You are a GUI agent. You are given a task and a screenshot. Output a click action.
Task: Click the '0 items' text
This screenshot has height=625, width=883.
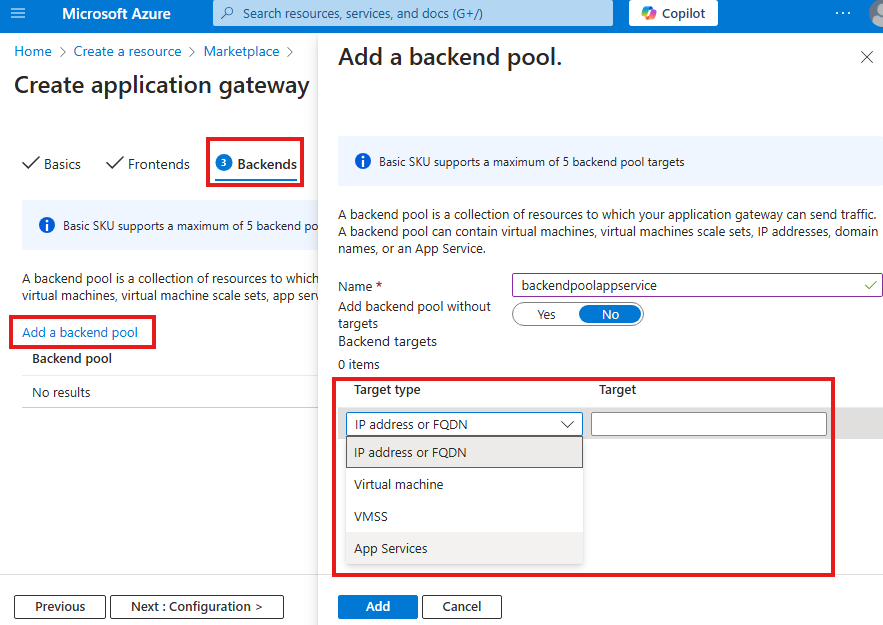[359, 364]
